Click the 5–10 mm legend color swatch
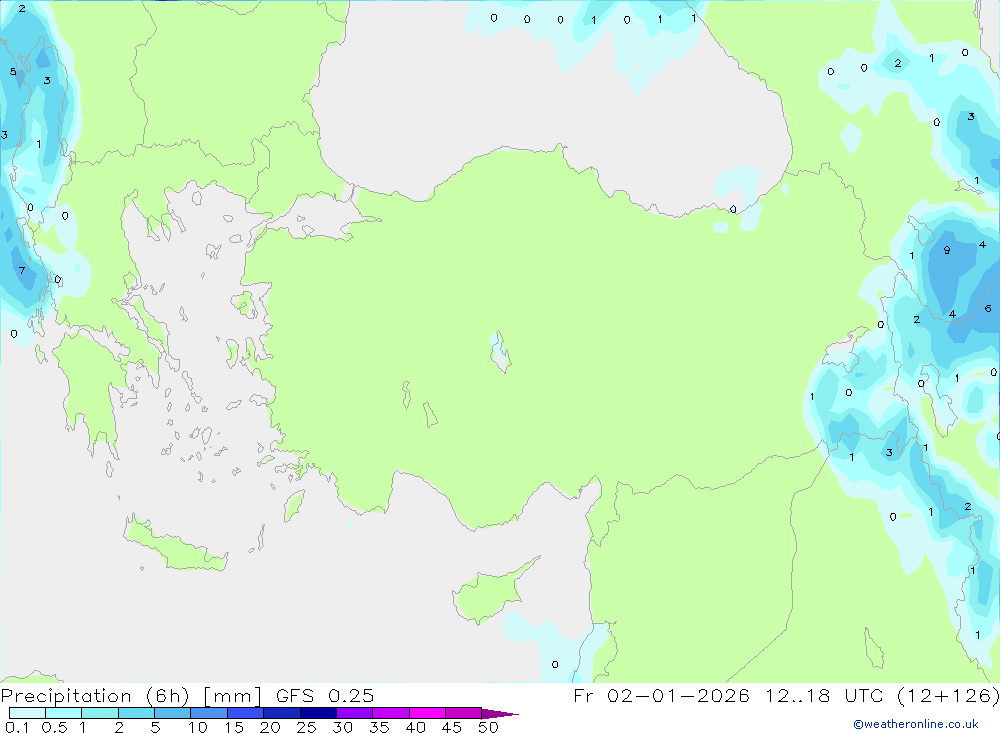Screen dimensions: 1000x733 point(173,713)
